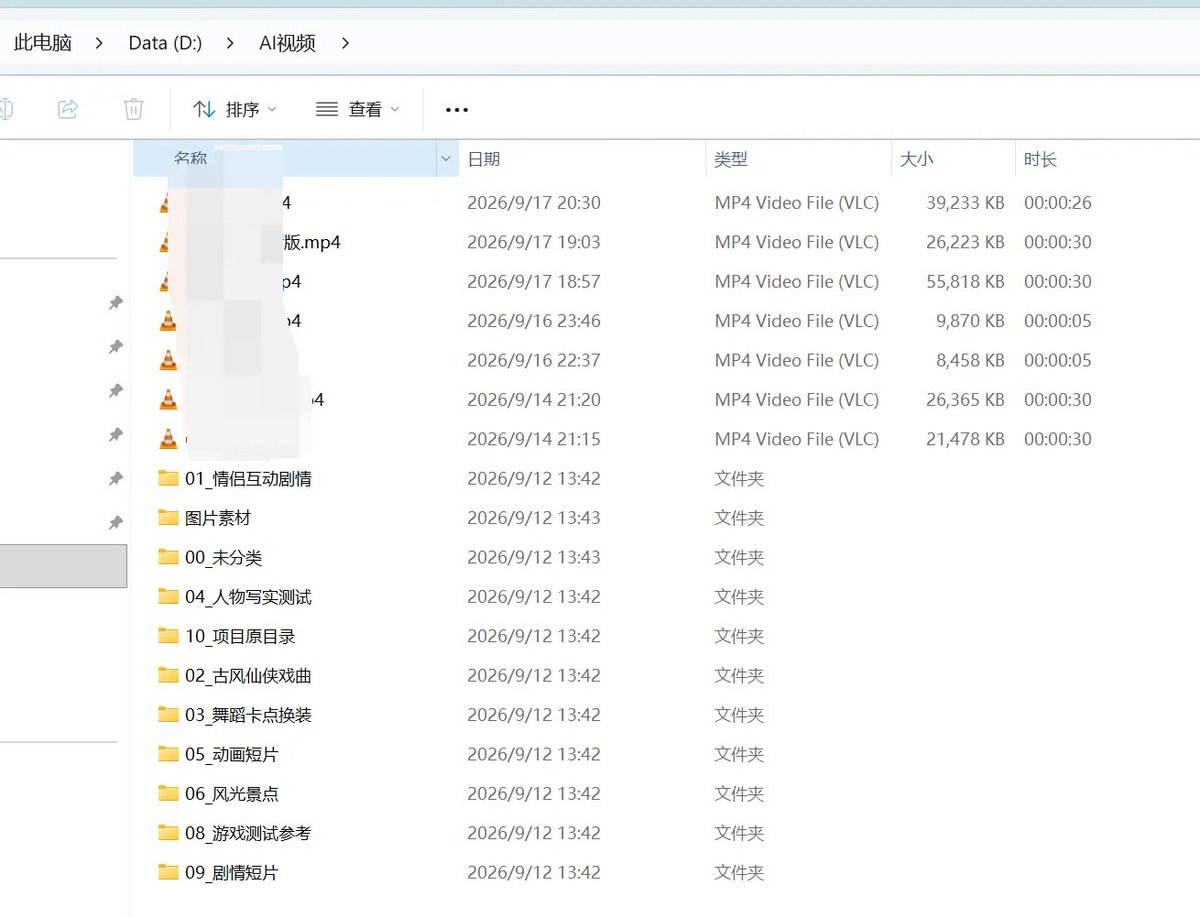Click folder icon of 06_风光景点
This screenshot has width=1200, height=918.
tap(168, 793)
